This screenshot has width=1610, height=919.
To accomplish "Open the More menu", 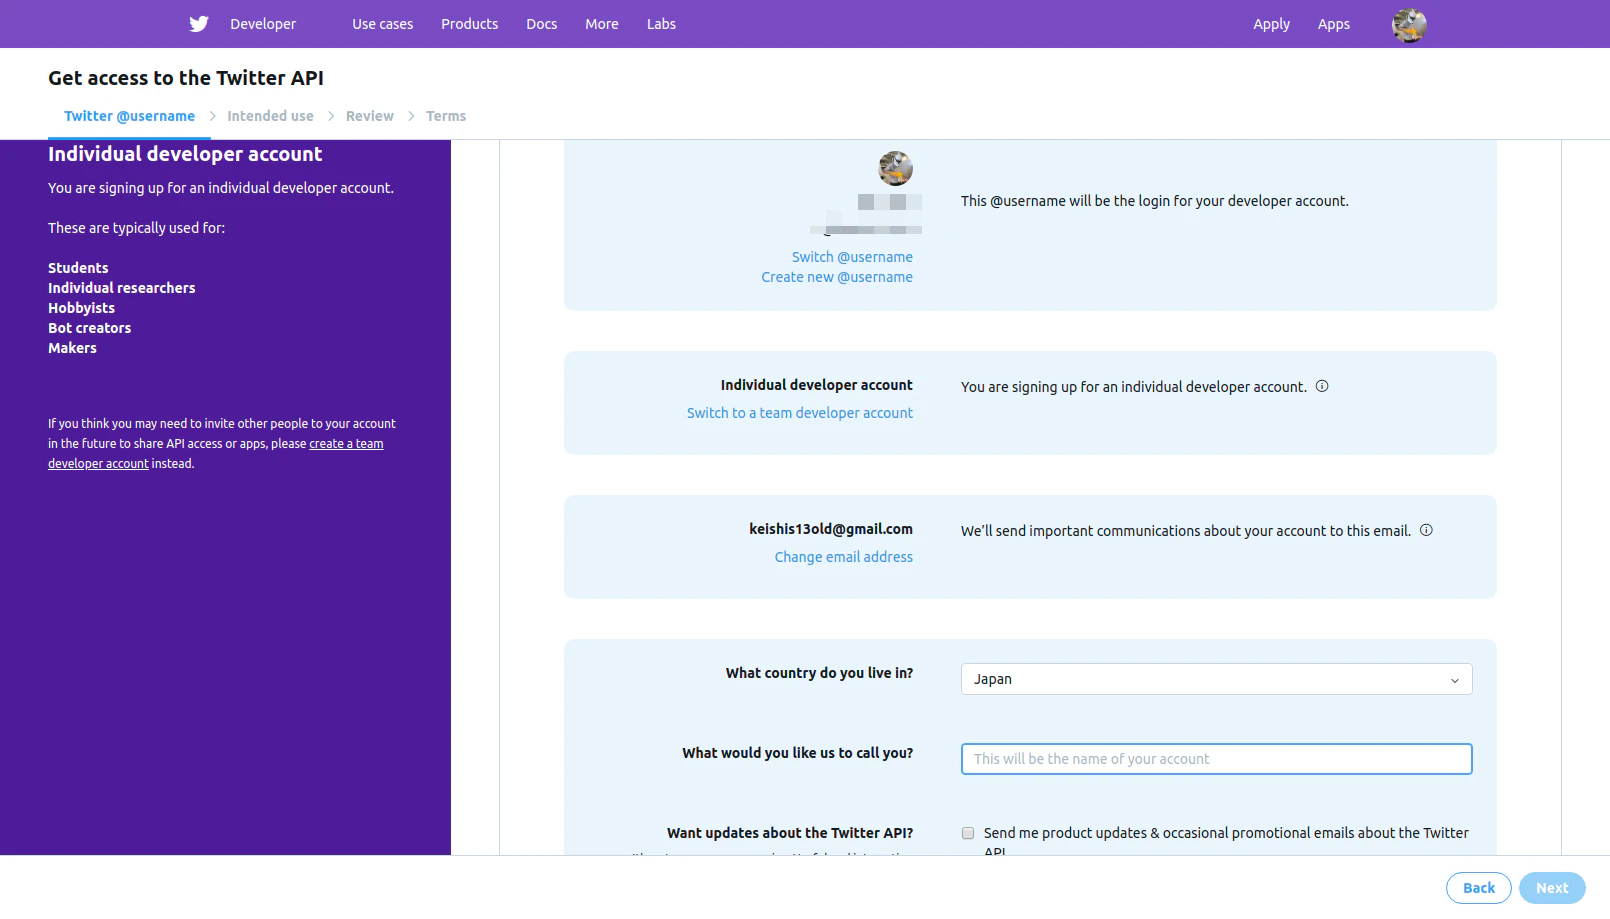I will pos(601,24).
